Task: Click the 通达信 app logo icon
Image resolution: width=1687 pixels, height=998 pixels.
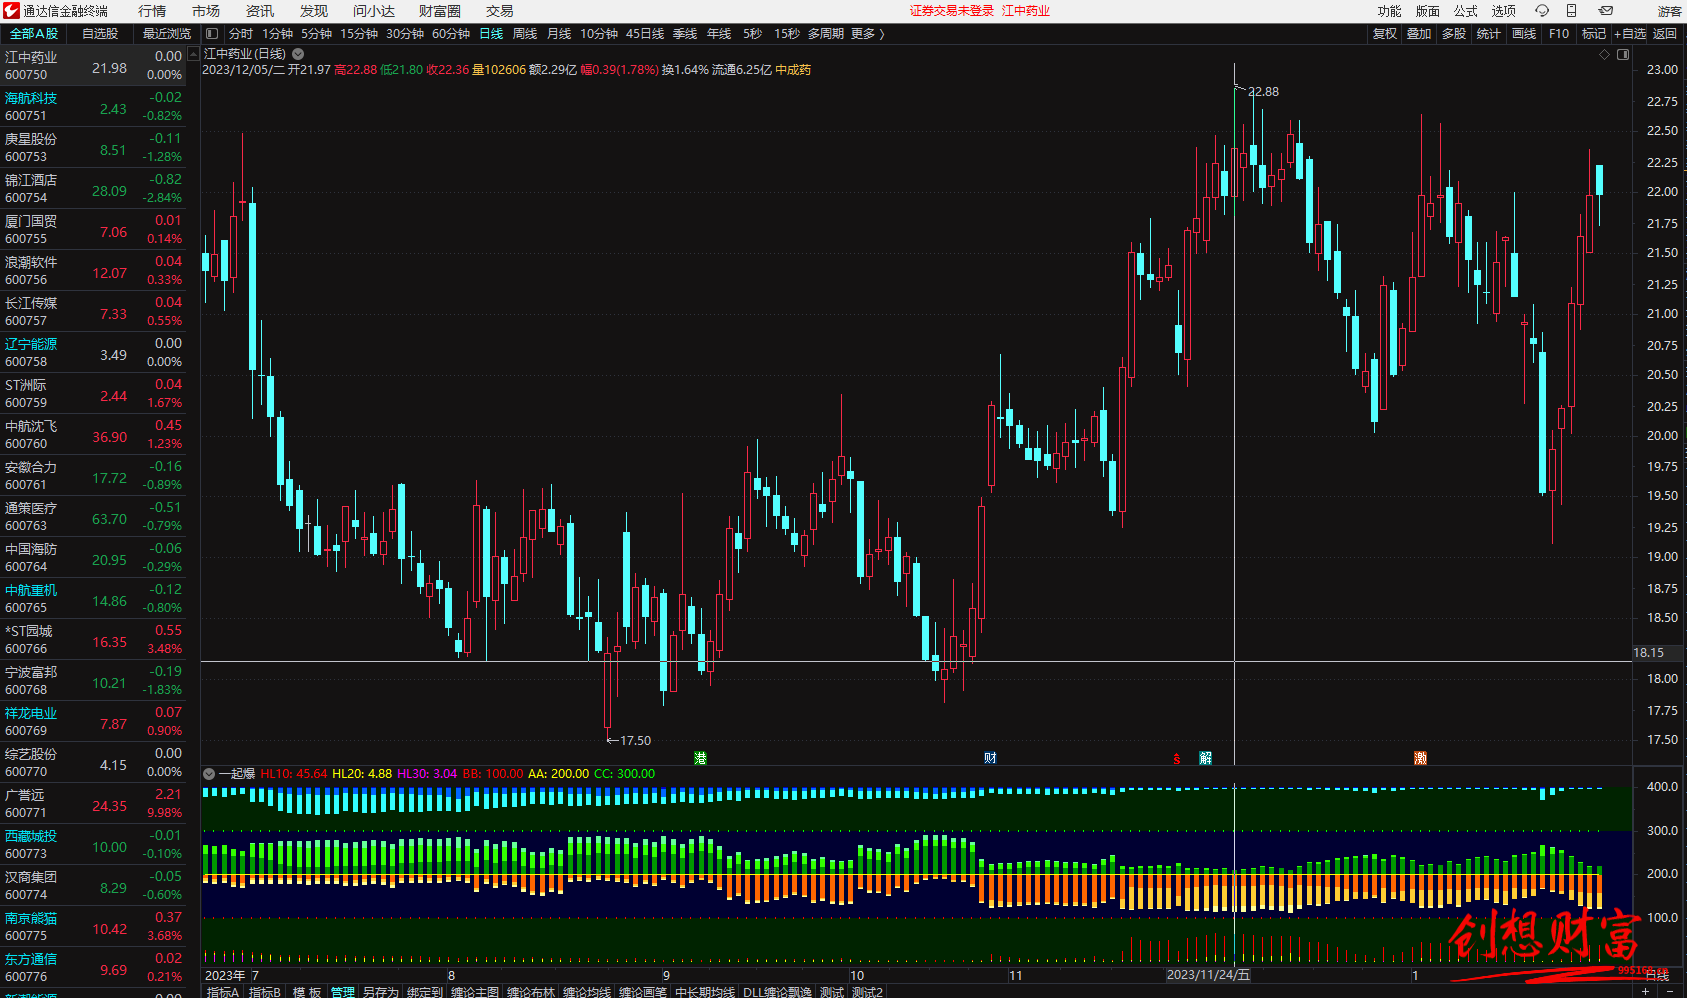Action: [x=11, y=11]
